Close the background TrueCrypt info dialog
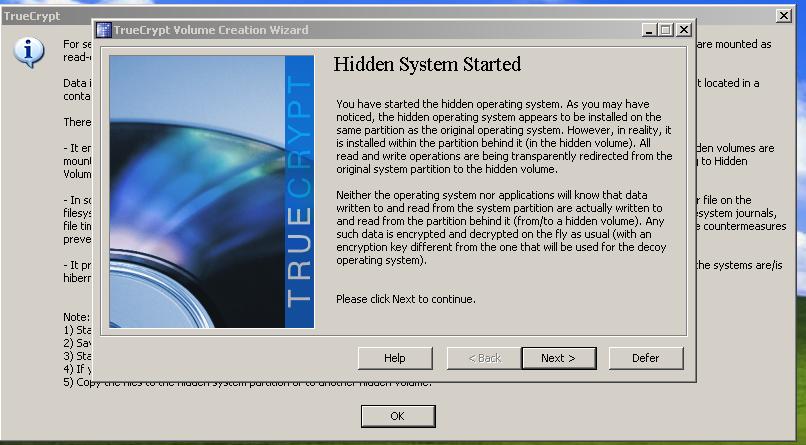Viewport: 806px width, 445px height. click(784, 16)
